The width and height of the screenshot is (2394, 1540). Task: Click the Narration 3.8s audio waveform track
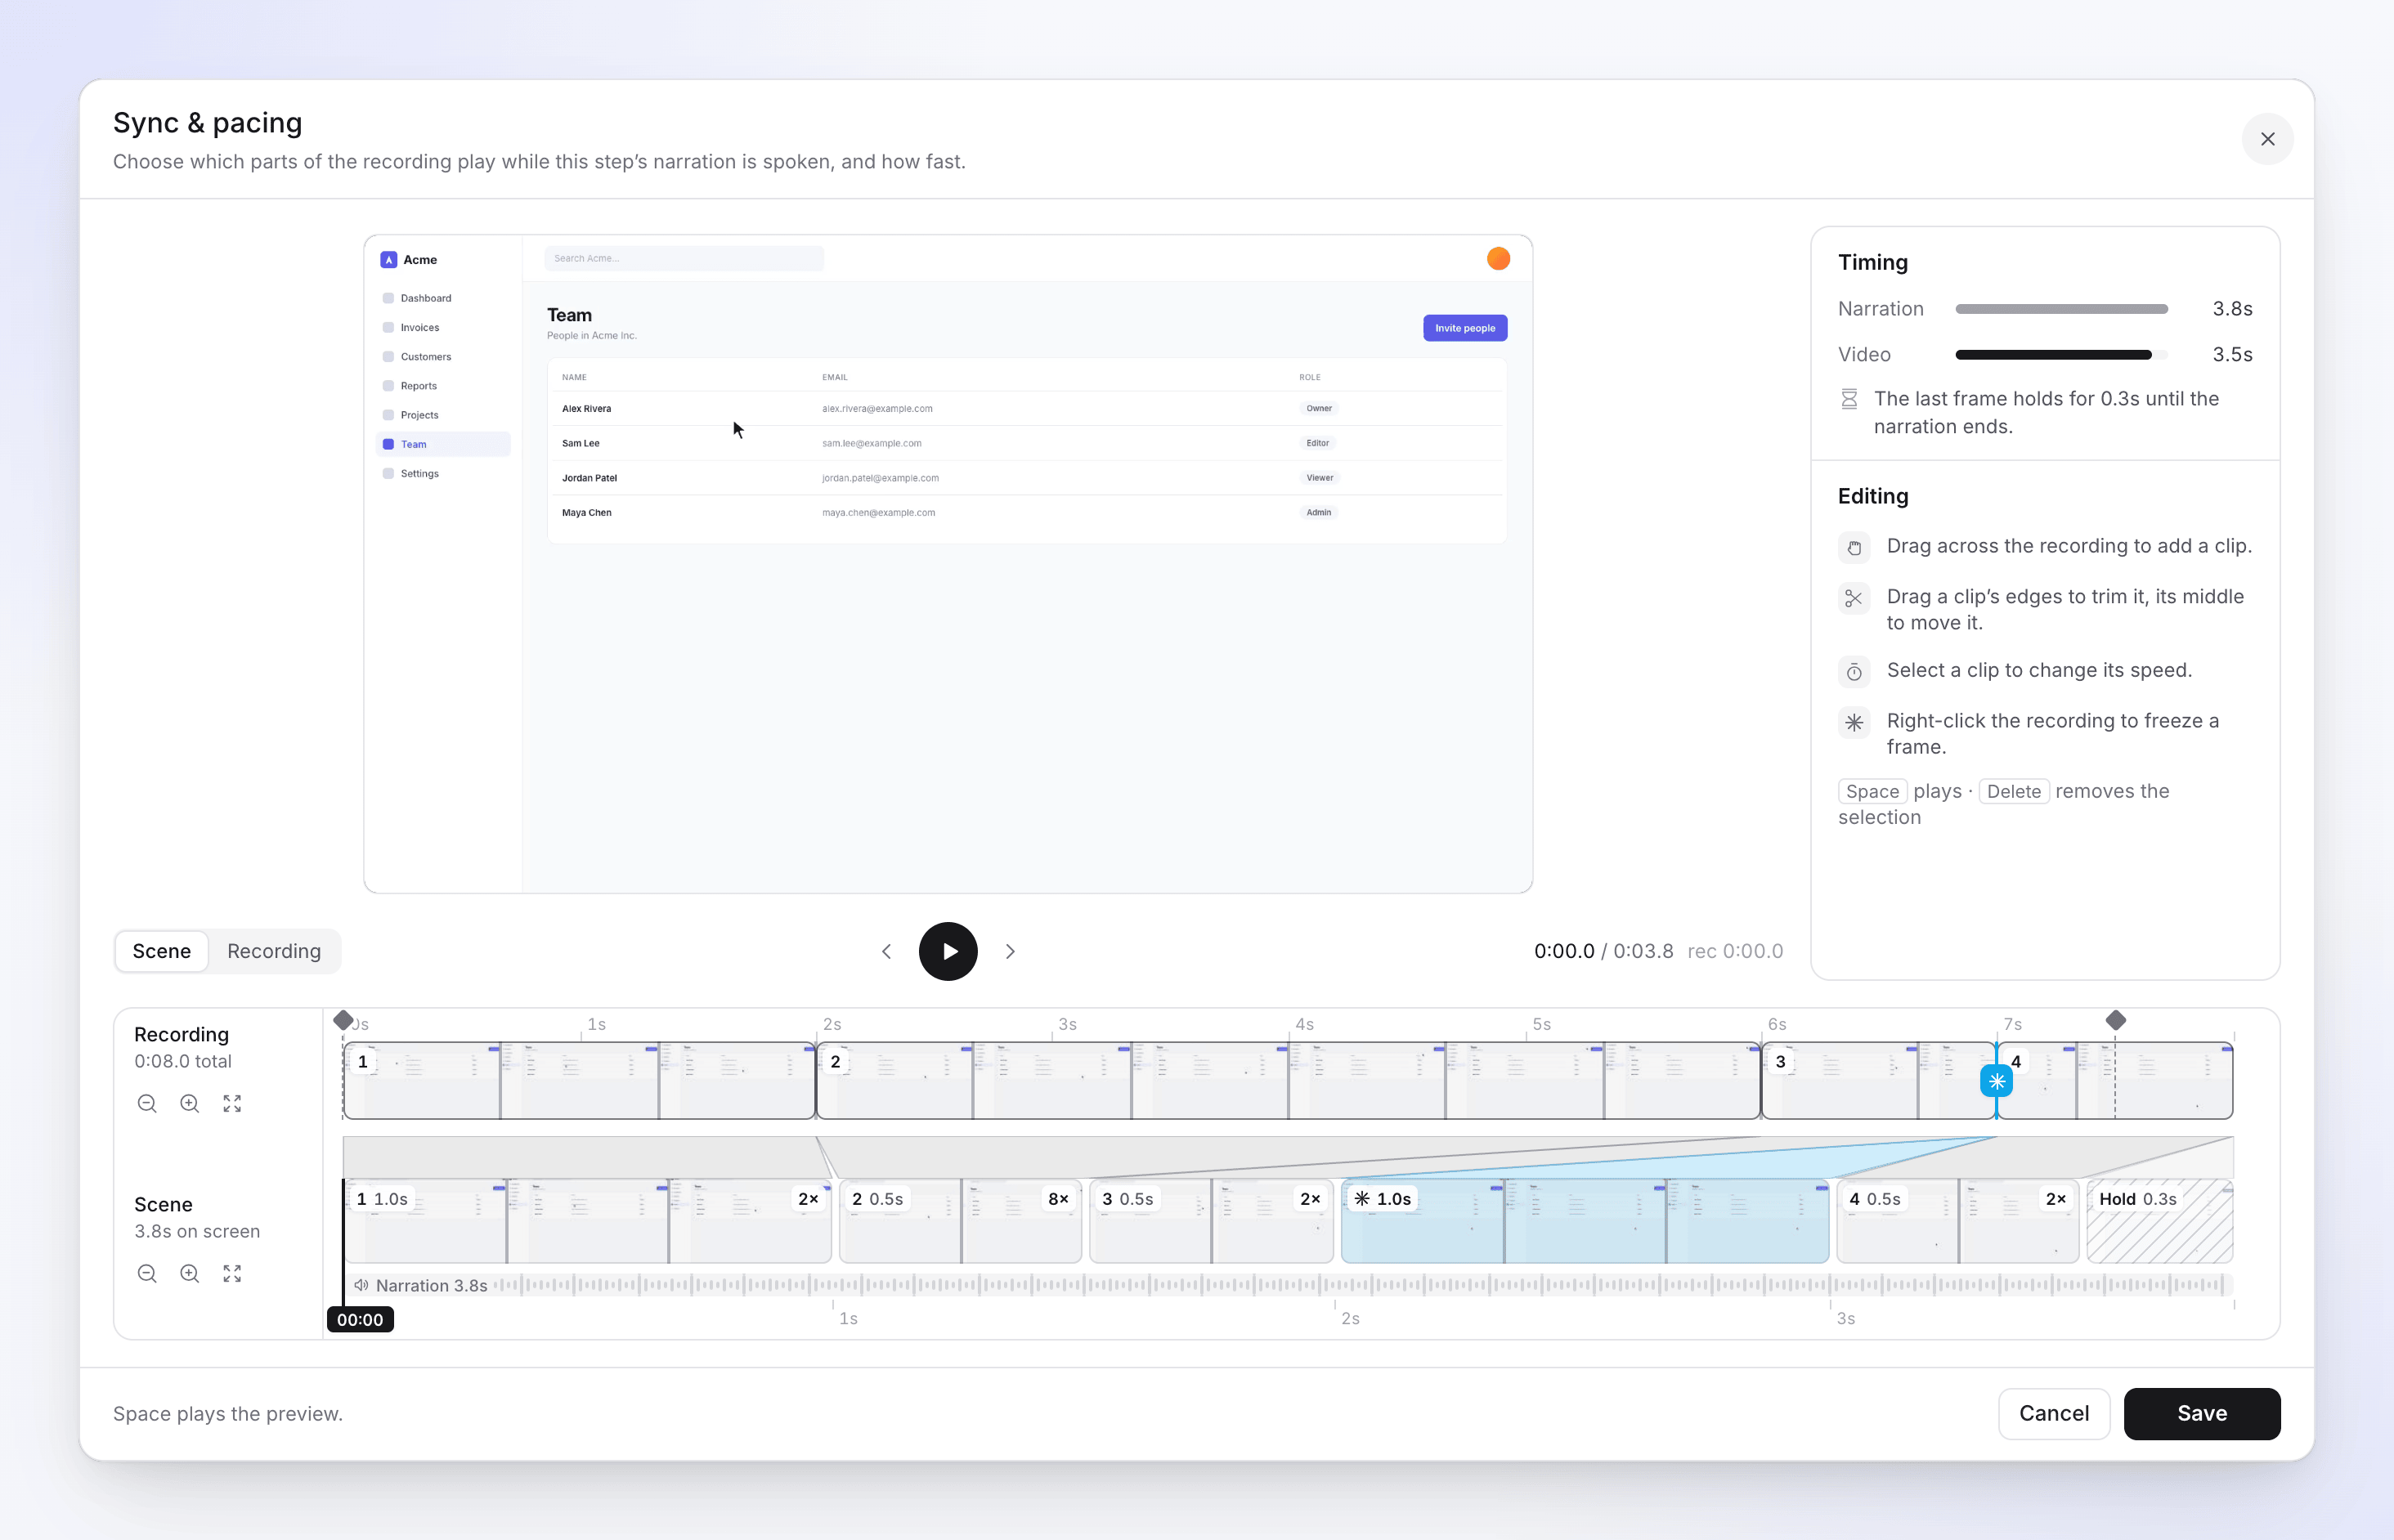[1288, 1285]
